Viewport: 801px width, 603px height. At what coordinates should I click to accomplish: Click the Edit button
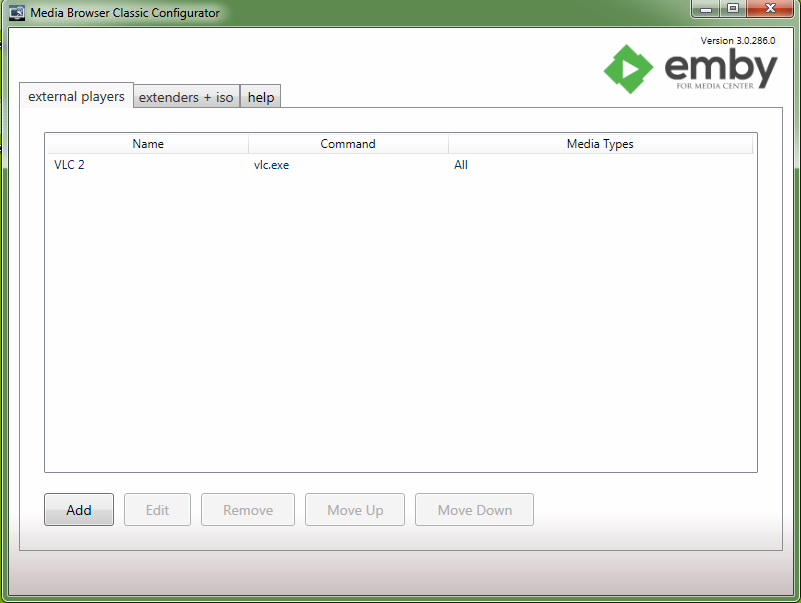click(x=157, y=509)
